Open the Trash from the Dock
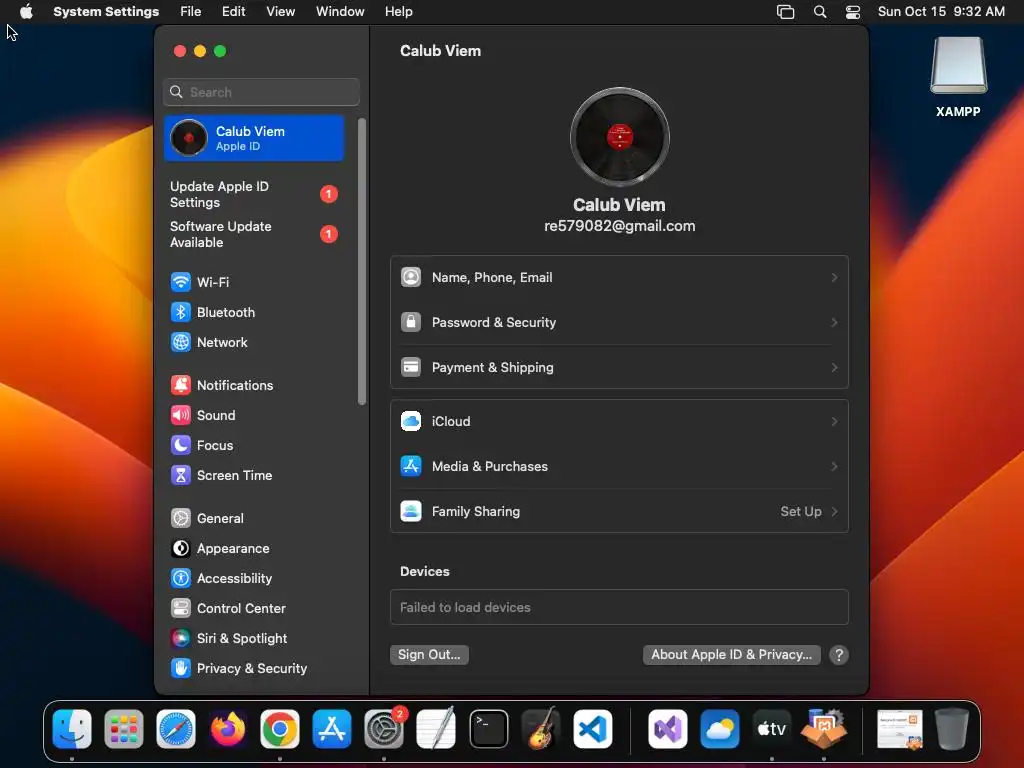 (x=952, y=729)
